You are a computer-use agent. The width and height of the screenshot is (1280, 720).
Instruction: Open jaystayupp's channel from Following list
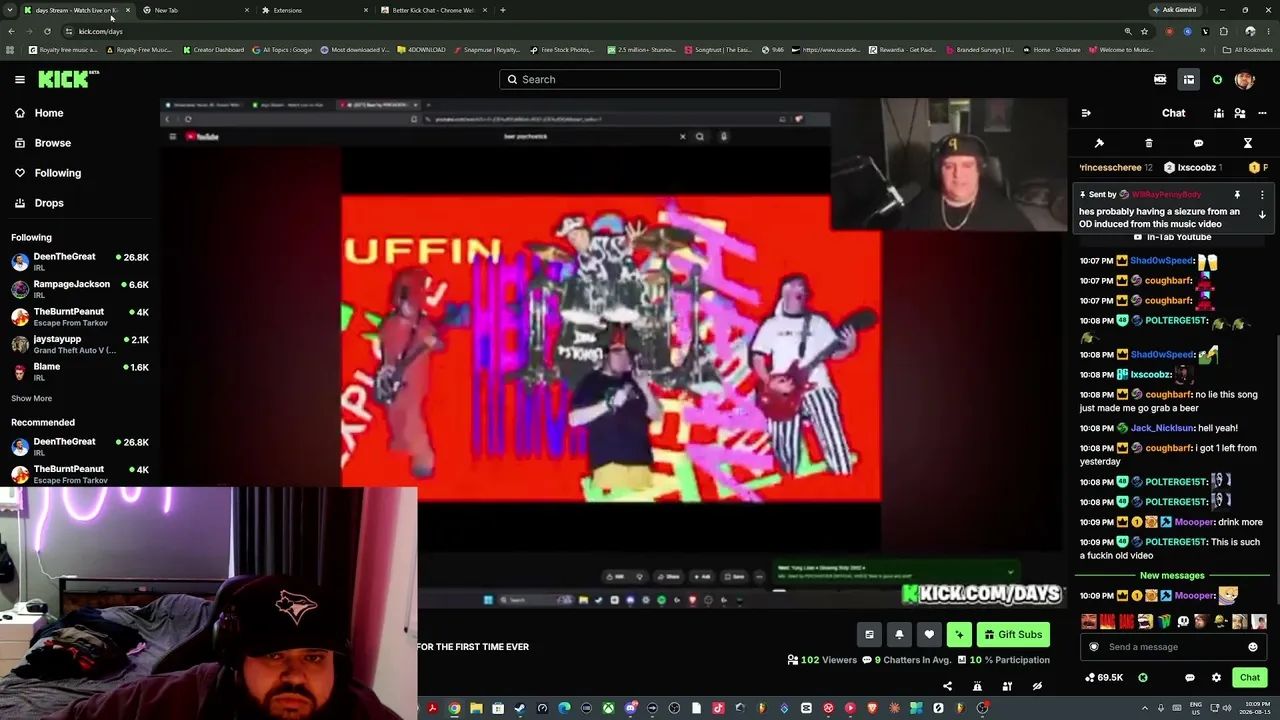click(x=80, y=344)
